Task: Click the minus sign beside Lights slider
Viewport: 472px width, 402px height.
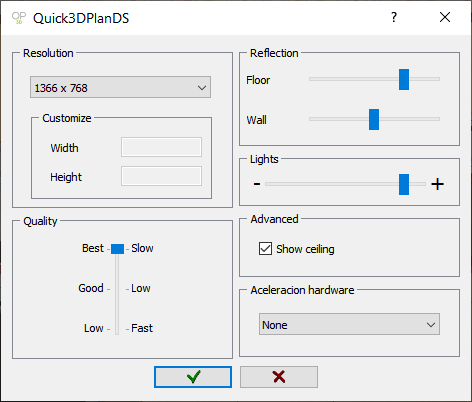Action: tap(257, 184)
